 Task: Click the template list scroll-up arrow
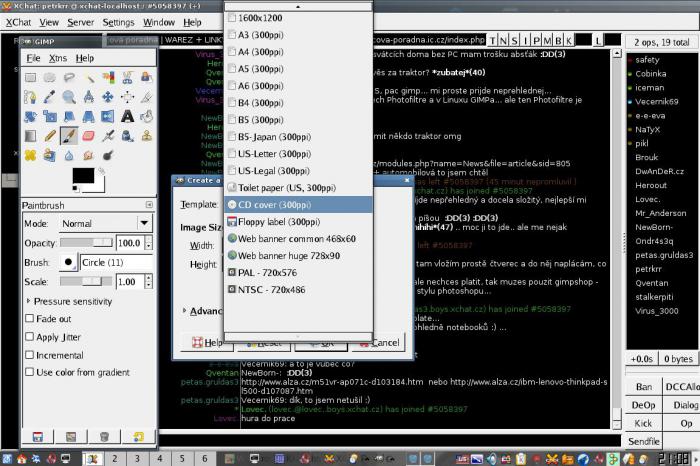pos(298,7)
